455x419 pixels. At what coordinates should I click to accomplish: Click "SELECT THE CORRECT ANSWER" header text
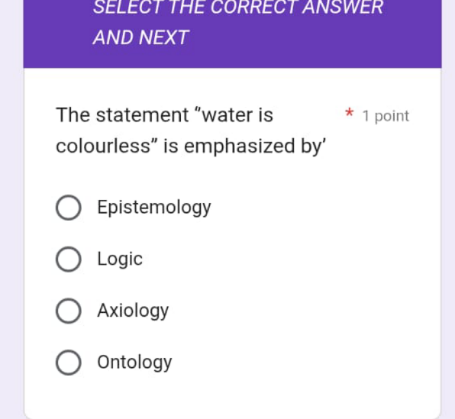pos(238,7)
